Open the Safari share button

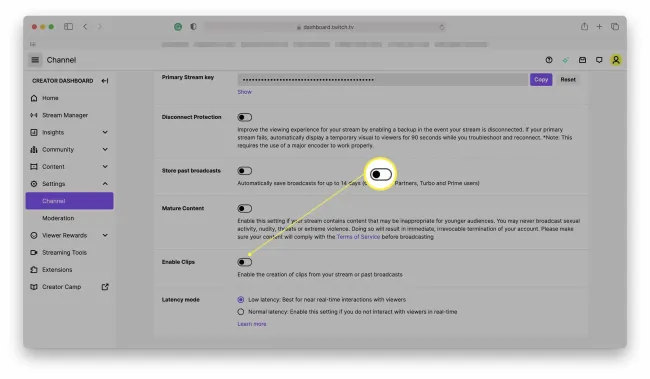[x=584, y=27]
